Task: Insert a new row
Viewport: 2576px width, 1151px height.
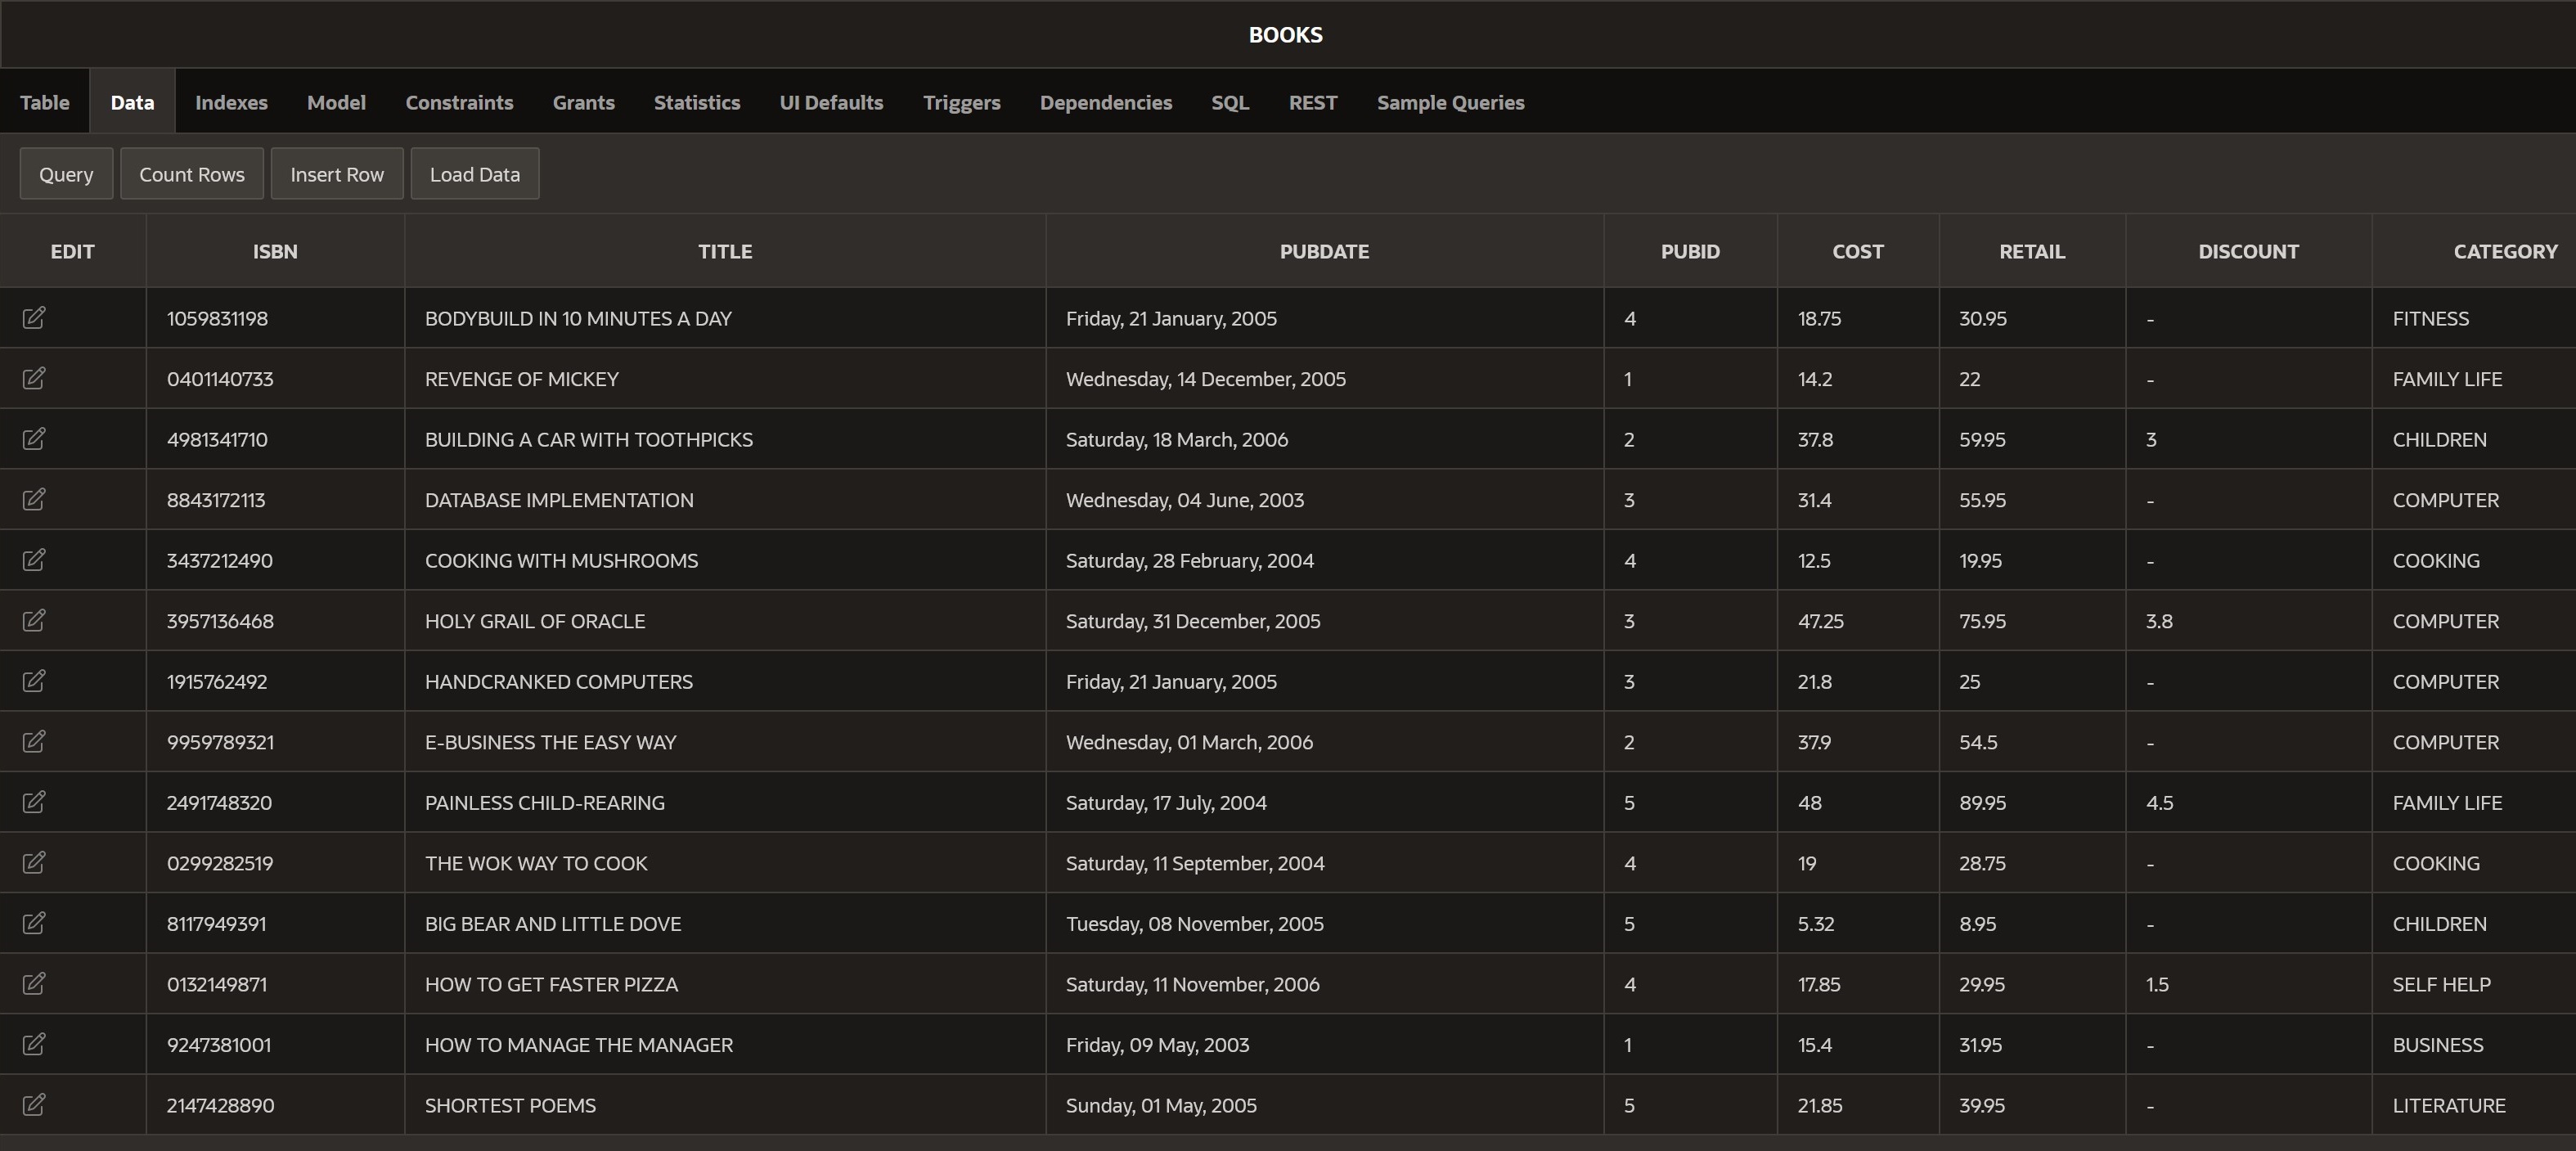Action: click(336, 173)
